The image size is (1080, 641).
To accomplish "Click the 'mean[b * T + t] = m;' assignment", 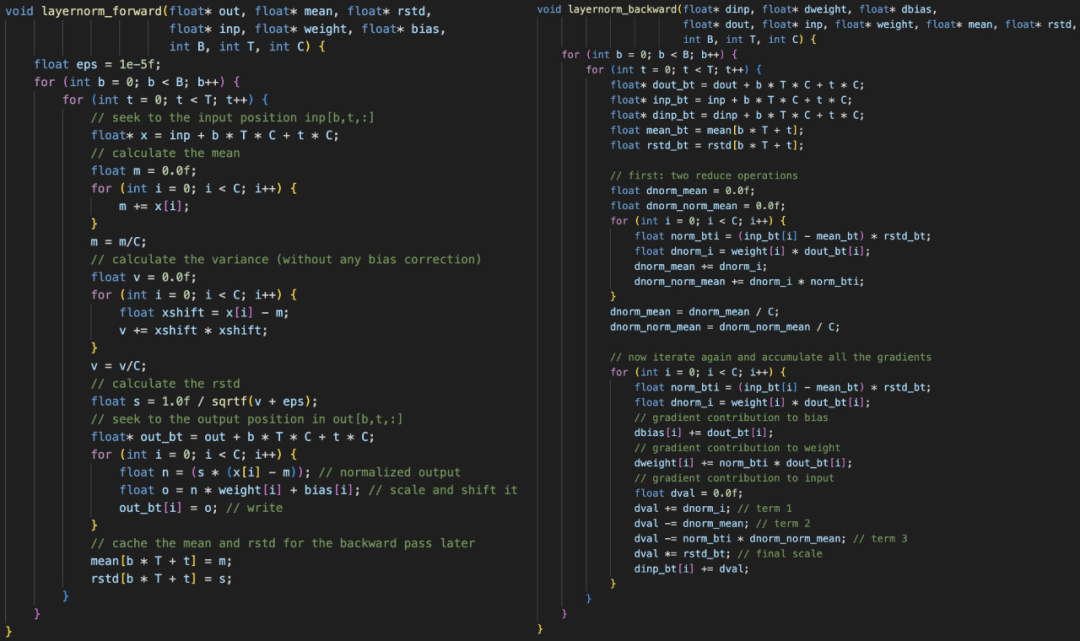I will (161, 561).
